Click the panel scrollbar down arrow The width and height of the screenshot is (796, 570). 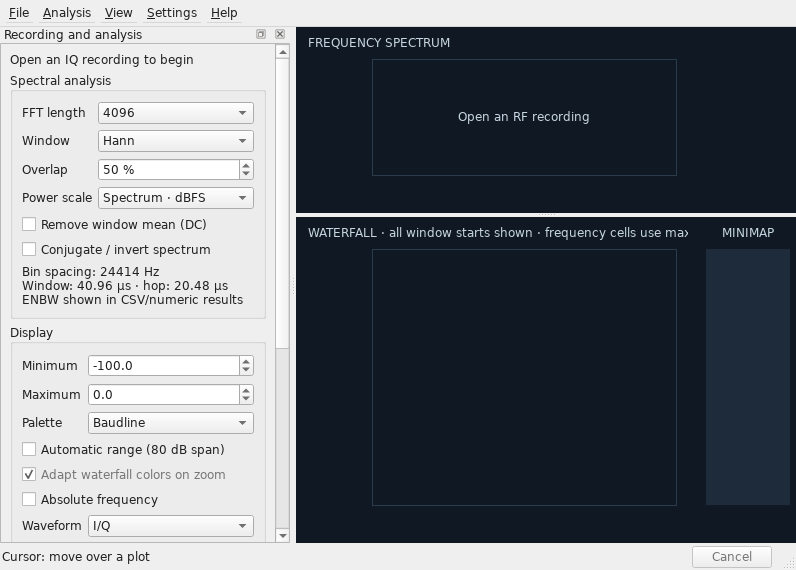(x=283, y=535)
